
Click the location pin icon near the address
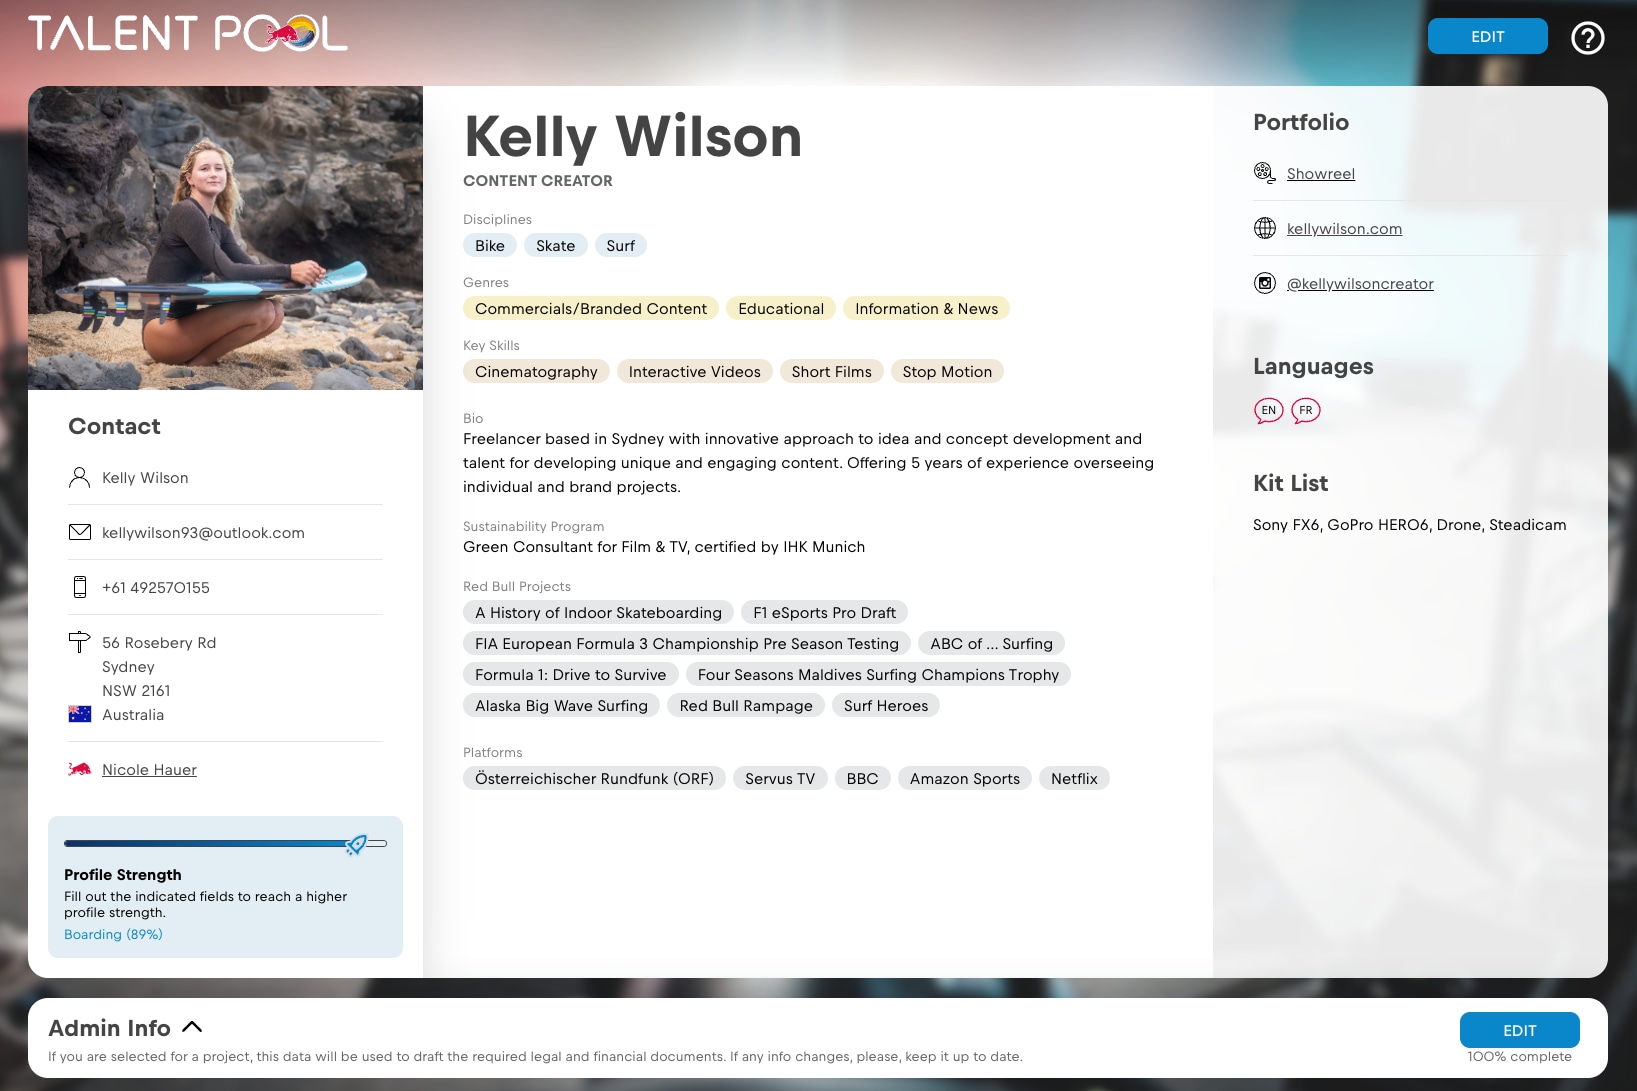point(80,643)
